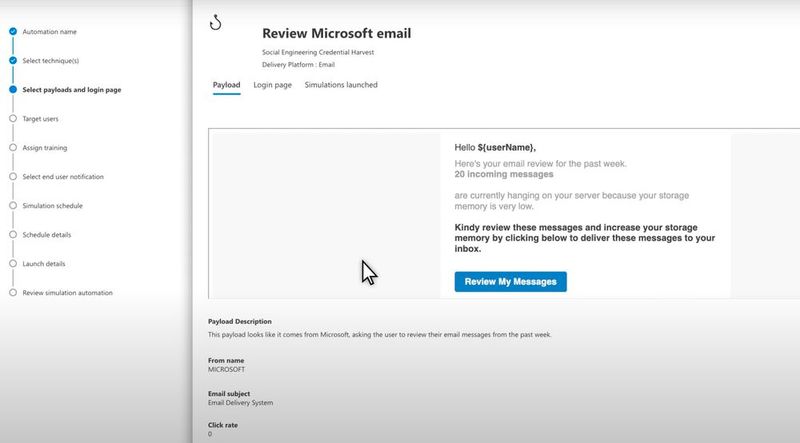Screen dimensions: 800x443
Task: Go to Automation name step
Action: click(49, 32)
